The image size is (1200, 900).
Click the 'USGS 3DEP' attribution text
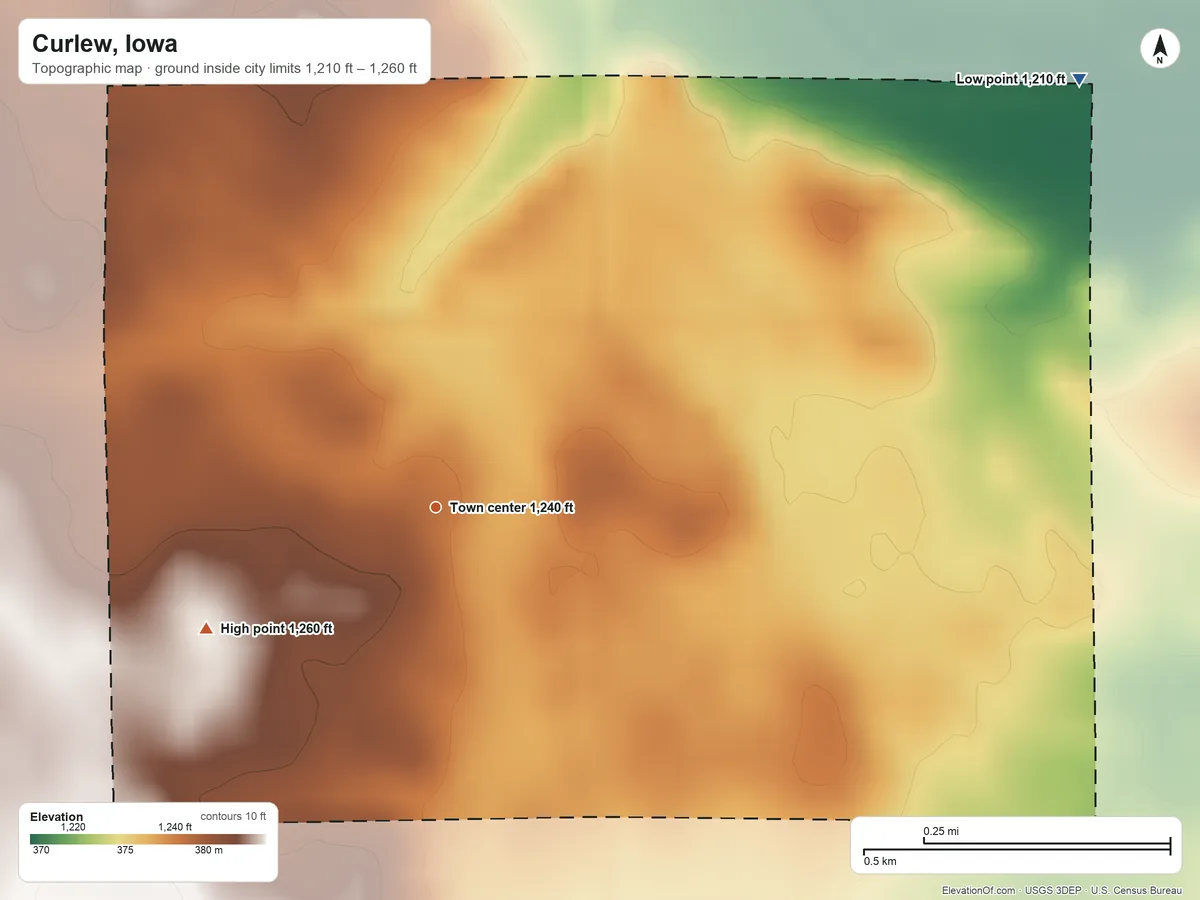pyautogui.click(x=1053, y=890)
